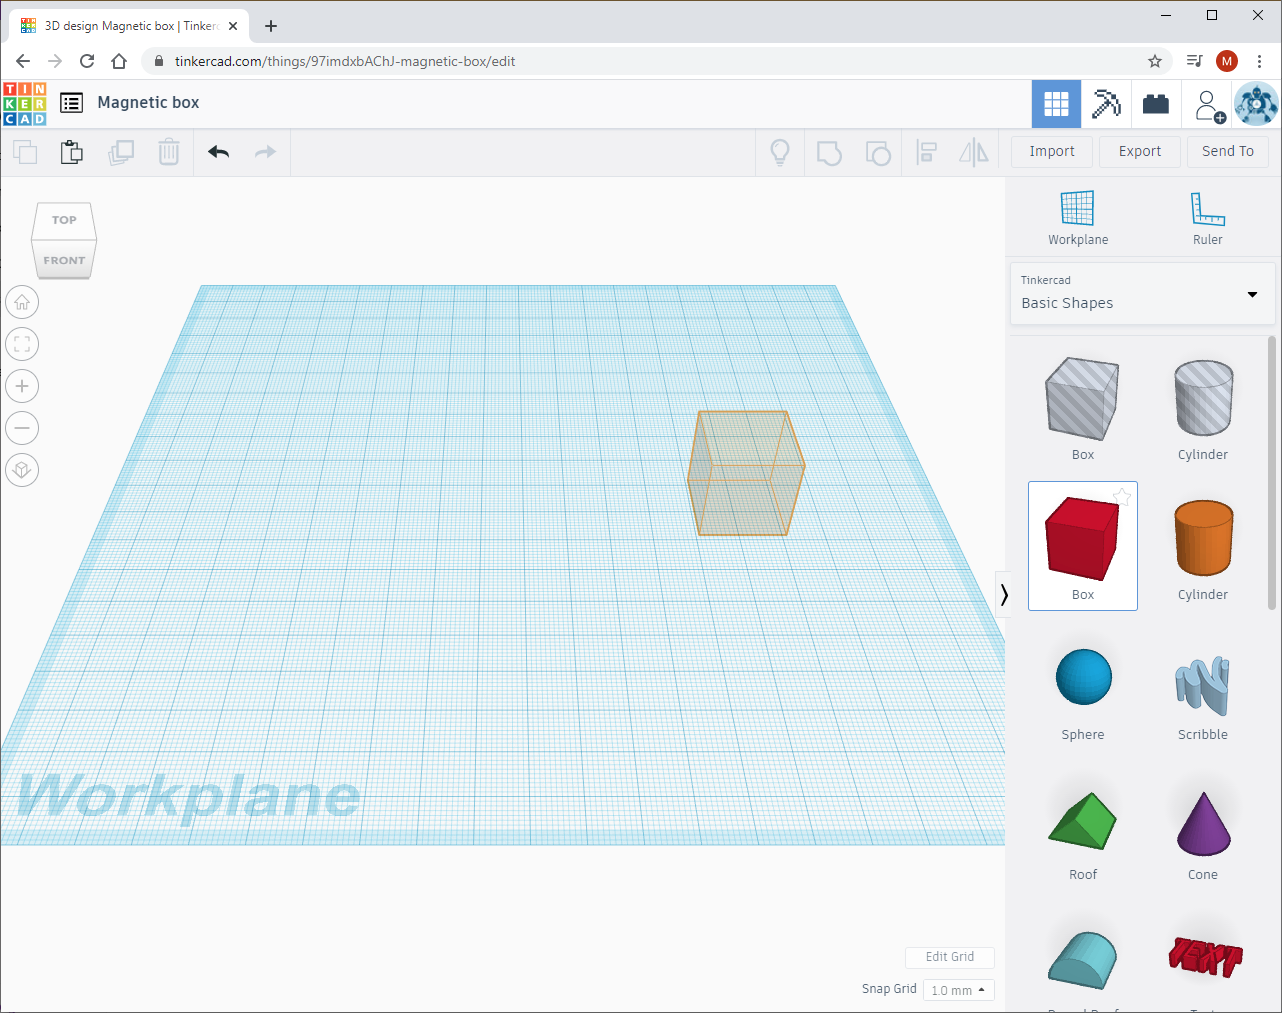The width and height of the screenshot is (1282, 1013).
Task: Select the Scribble shape
Action: pos(1203,688)
